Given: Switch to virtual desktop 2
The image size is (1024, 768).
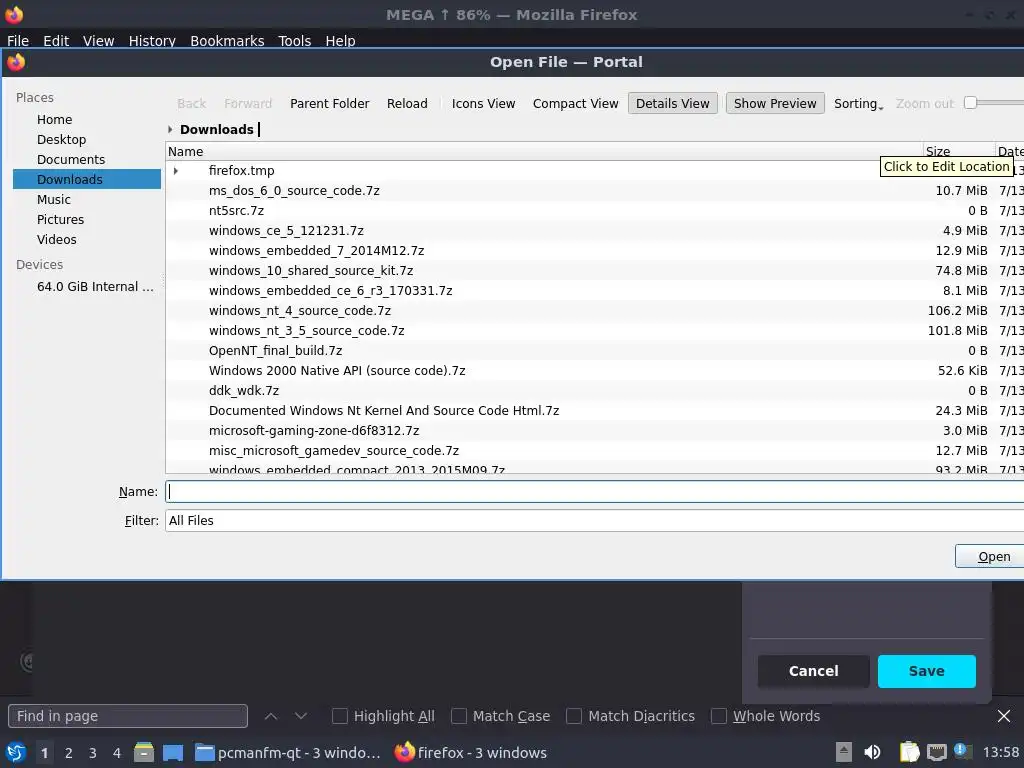Looking at the screenshot, I should 69,753.
